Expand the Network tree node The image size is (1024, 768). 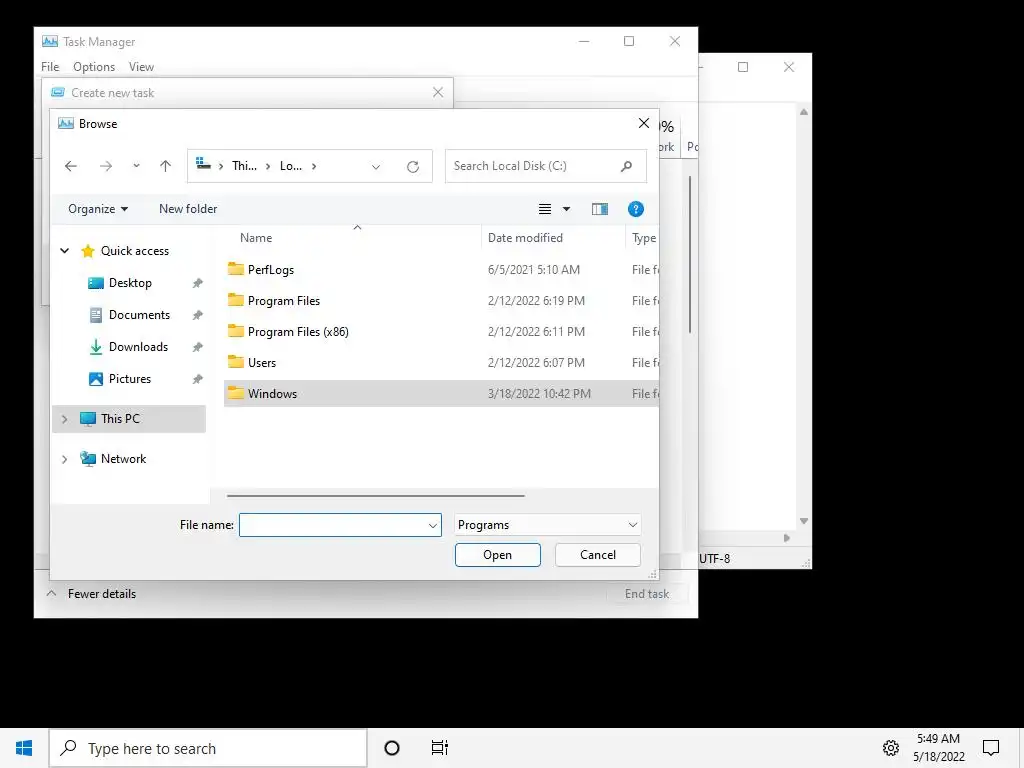[65, 459]
